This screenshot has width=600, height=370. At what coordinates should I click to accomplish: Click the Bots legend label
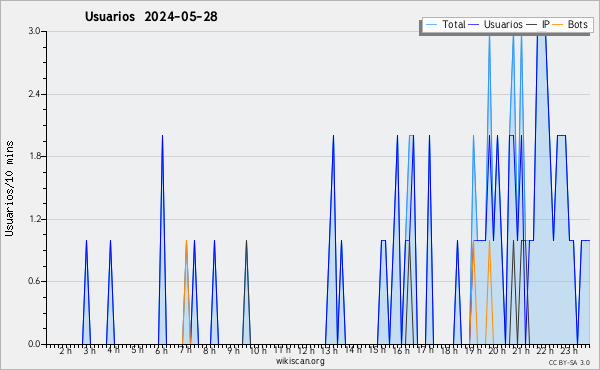577,24
